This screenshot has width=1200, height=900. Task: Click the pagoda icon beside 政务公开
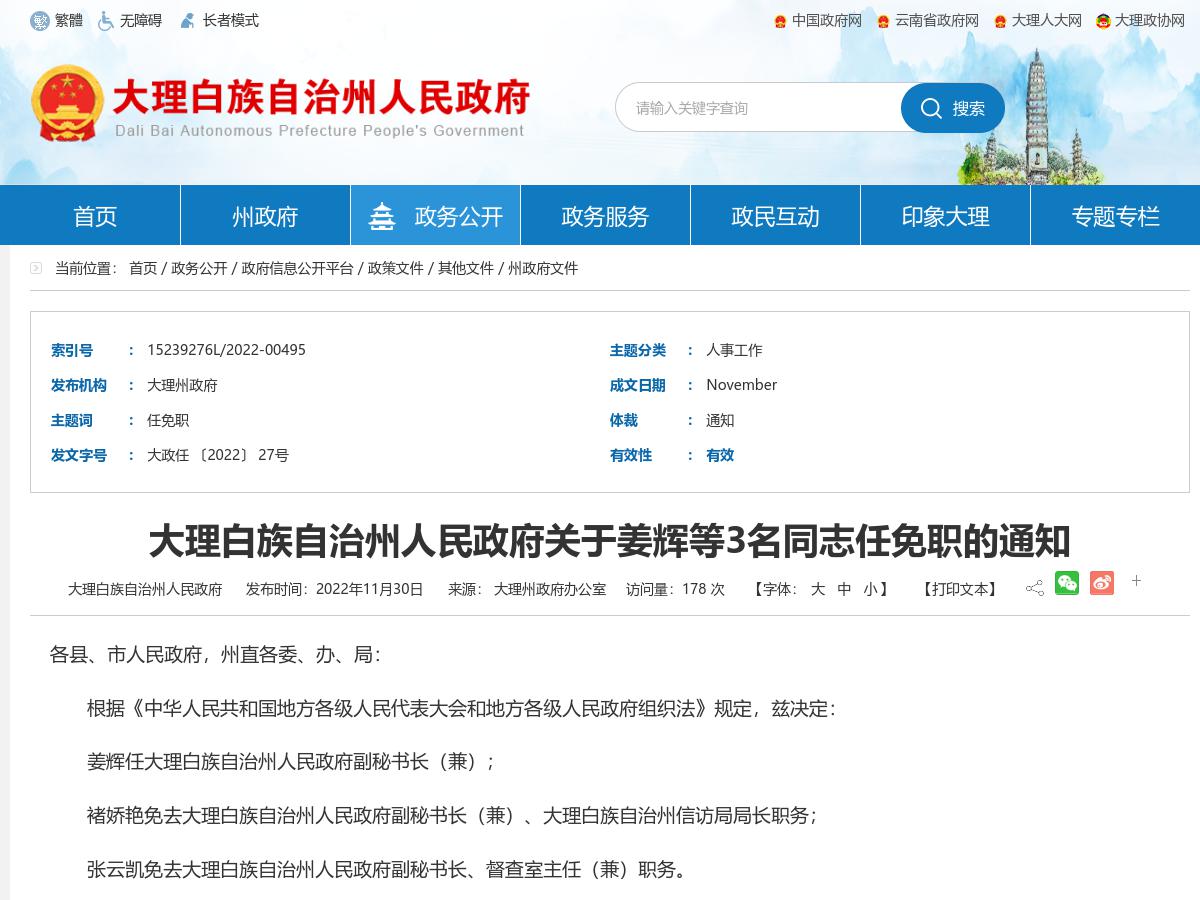[x=383, y=213]
